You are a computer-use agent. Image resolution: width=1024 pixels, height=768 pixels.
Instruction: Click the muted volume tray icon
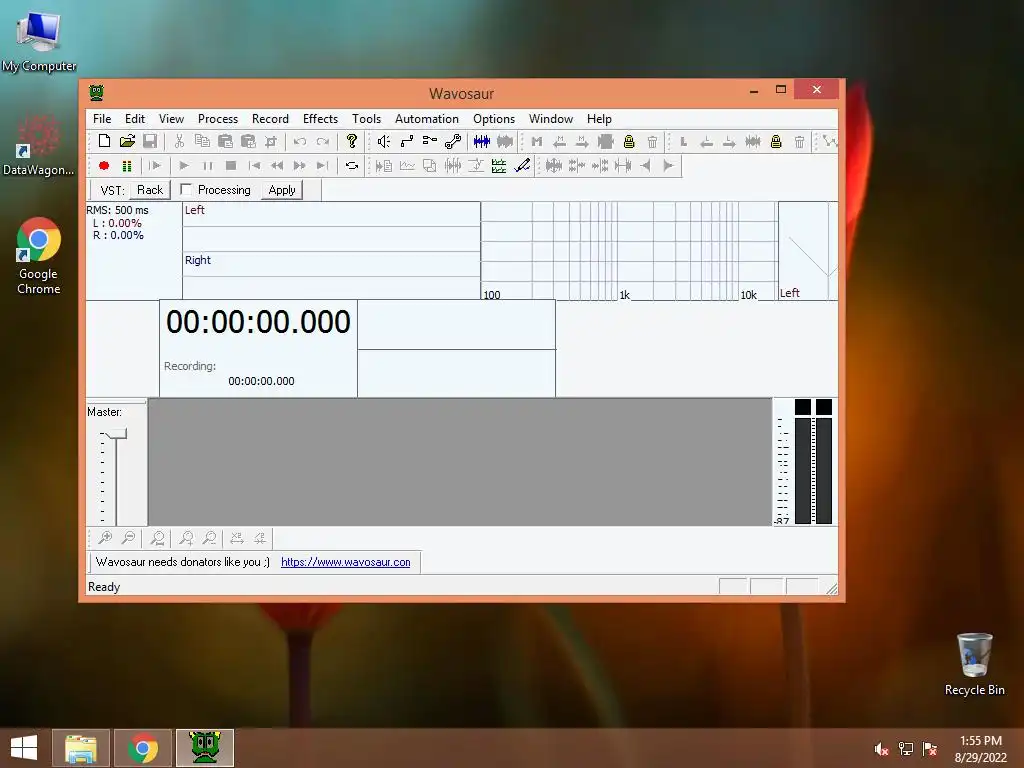coord(881,749)
